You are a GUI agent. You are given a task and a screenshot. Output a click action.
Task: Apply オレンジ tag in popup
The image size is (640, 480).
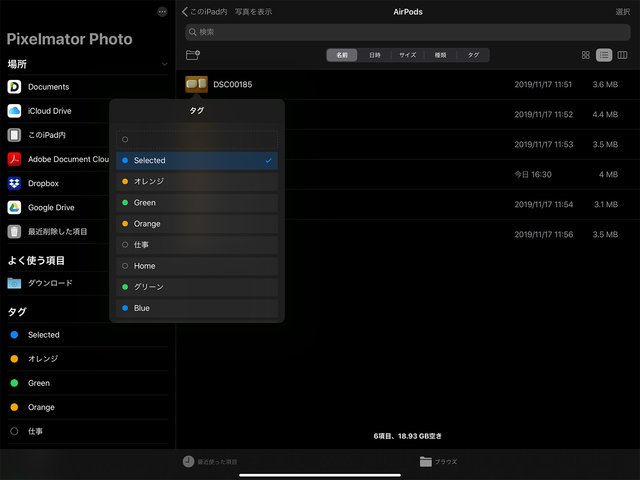tap(197, 181)
